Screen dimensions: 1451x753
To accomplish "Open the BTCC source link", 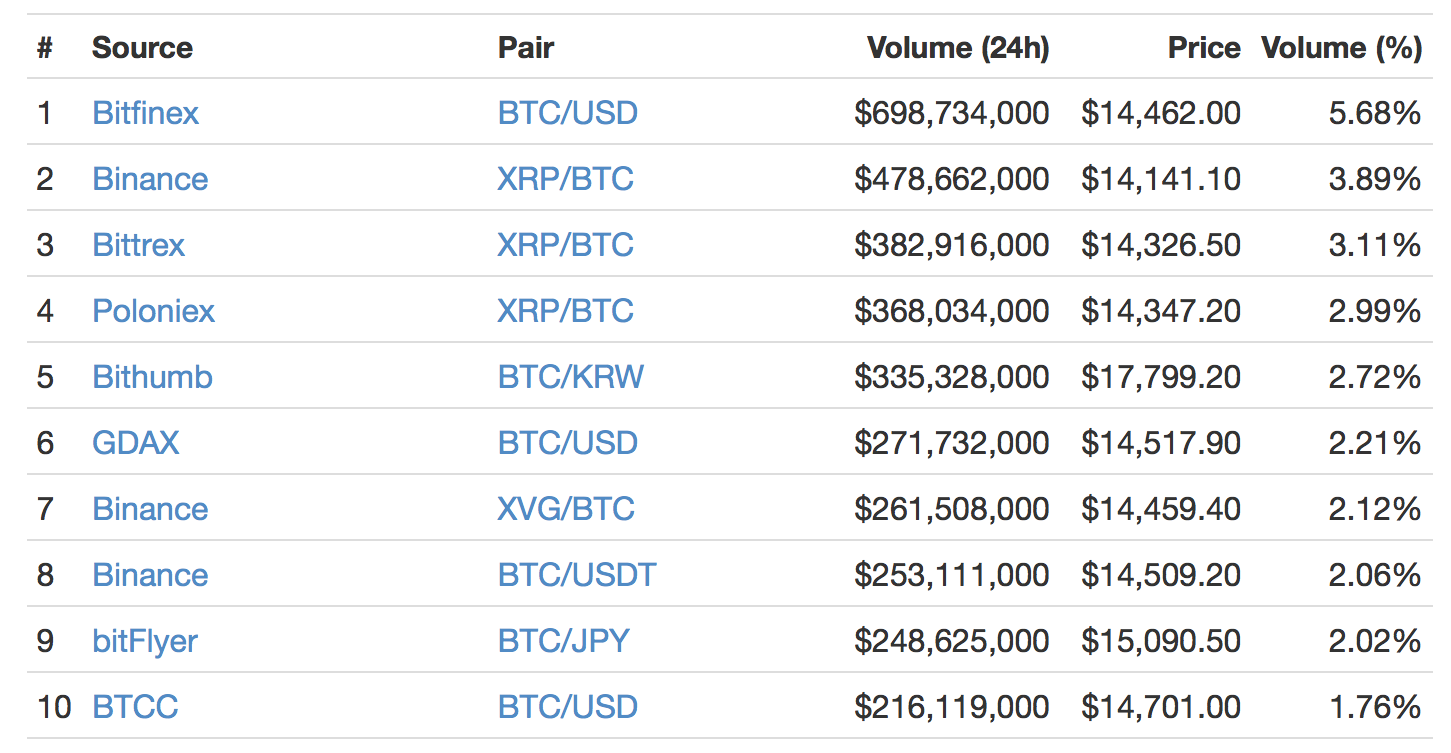I will click(x=135, y=707).
